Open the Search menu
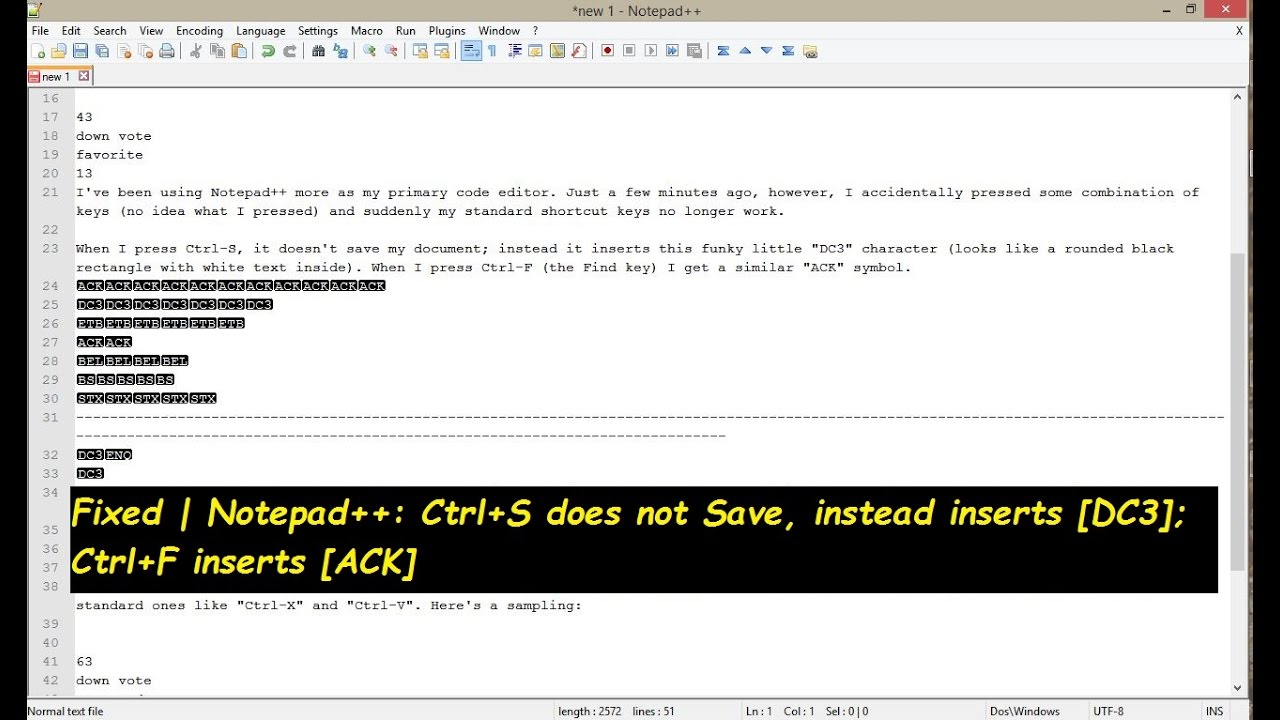This screenshot has width=1280, height=720. [x=110, y=31]
